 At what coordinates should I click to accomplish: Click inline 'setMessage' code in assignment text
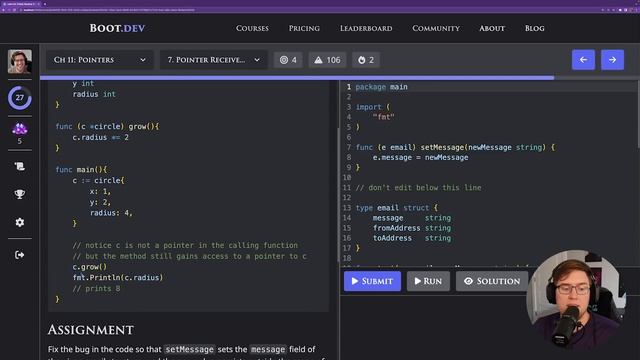click(x=189, y=349)
